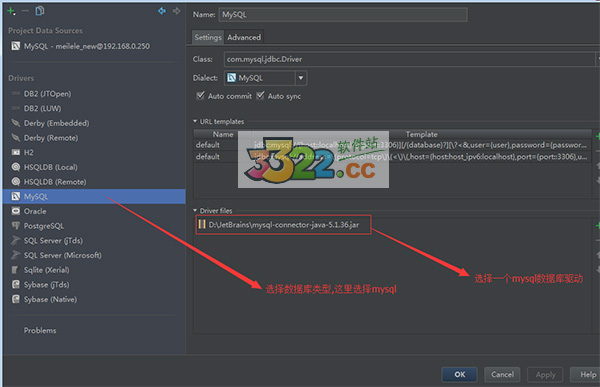Select the second default URL template row
Image resolution: width=600 pixels, height=387 pixels.
[x=392, y=157]
